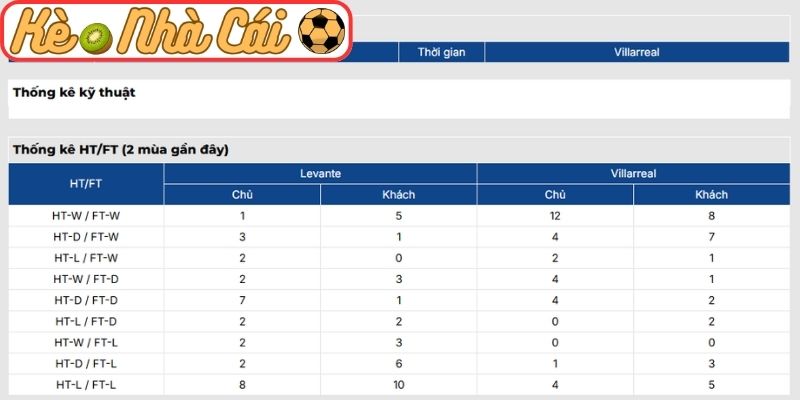Open the Thống kê kỹ thuật section
Image resolution: width=800 pixels, height=400 pixels.
coord(74,93)
